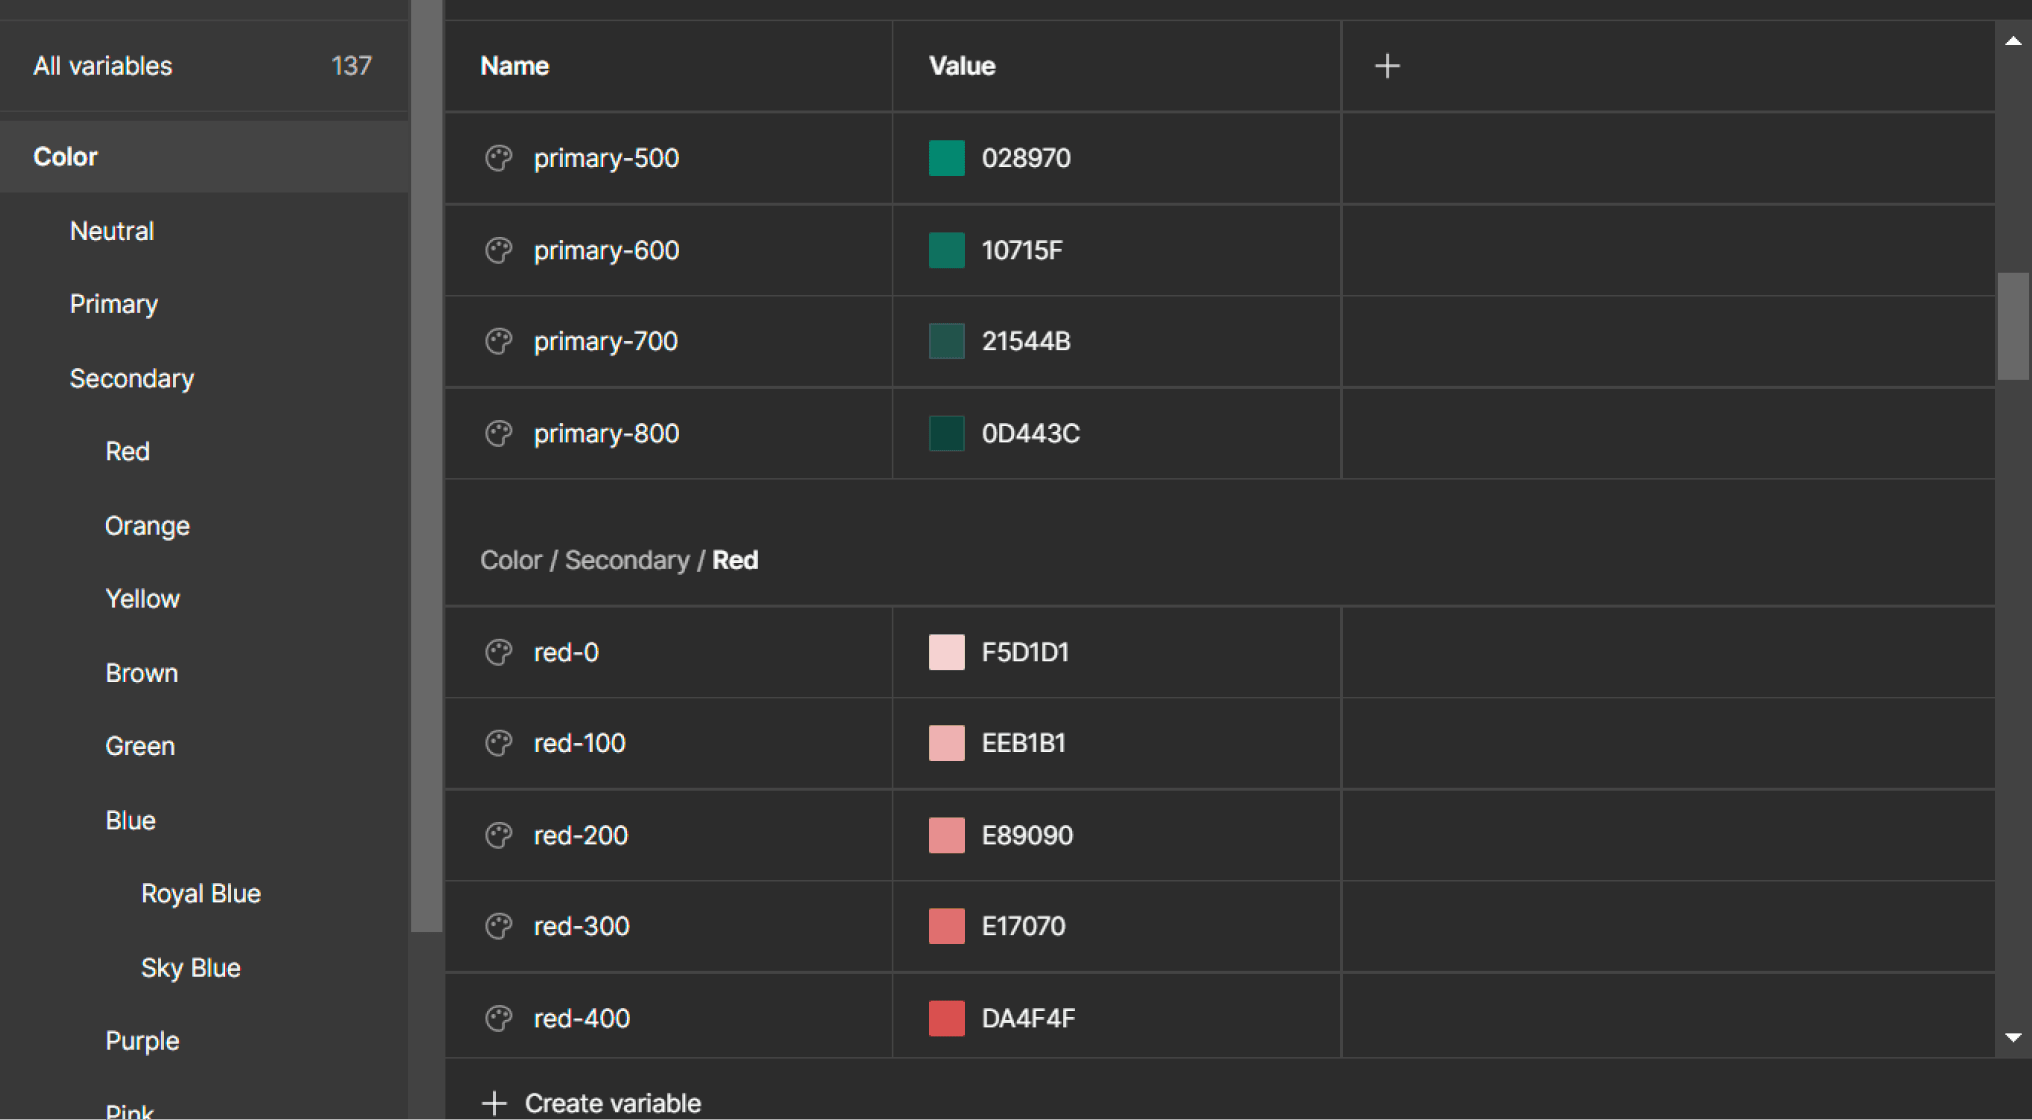Click Secondary in the breadcrumb path
The width and height of the screenshot is (2032, 1120).
pos(627,560)
